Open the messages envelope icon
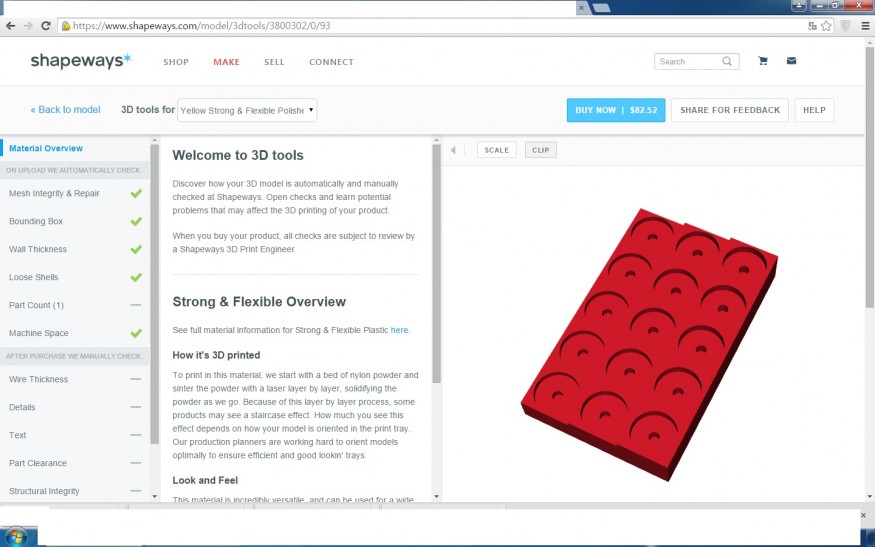Viewport: 875px width, 547px height. pyautogui.click(x=791, y=61)
